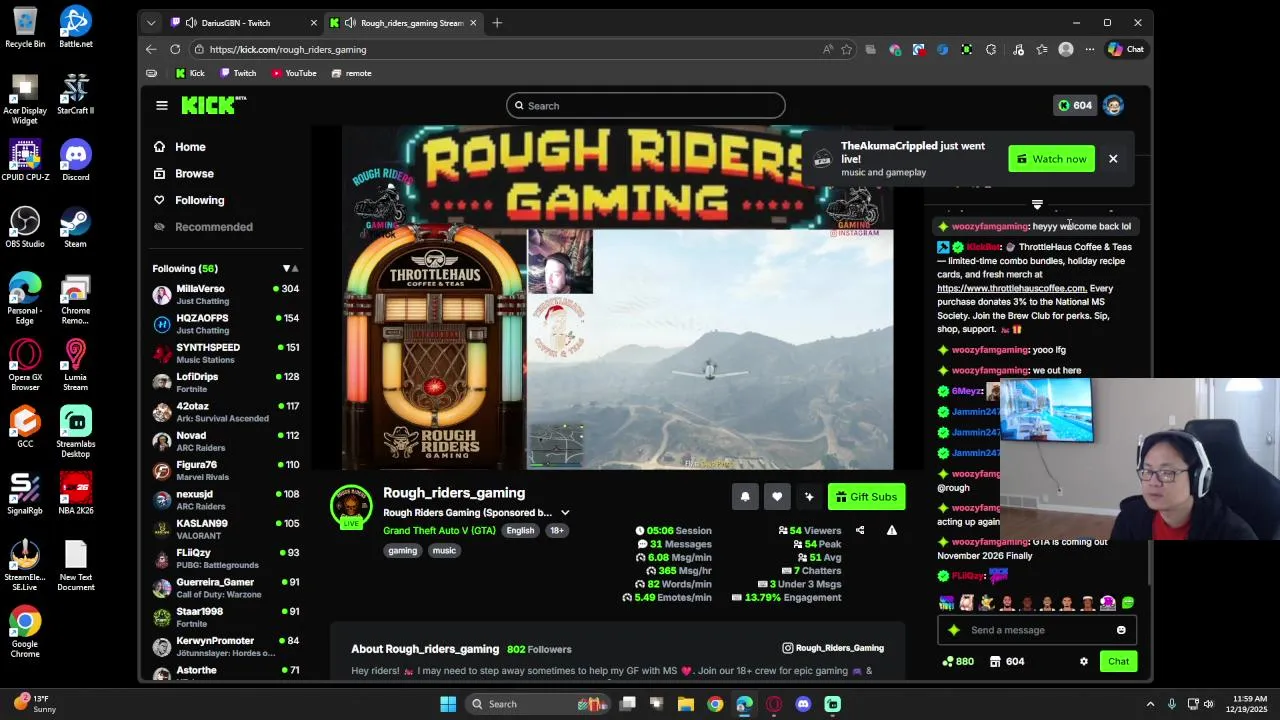The image size is (1280, 720).
Task: Open Edge settings and more menu
Action: coord(1090,49)
